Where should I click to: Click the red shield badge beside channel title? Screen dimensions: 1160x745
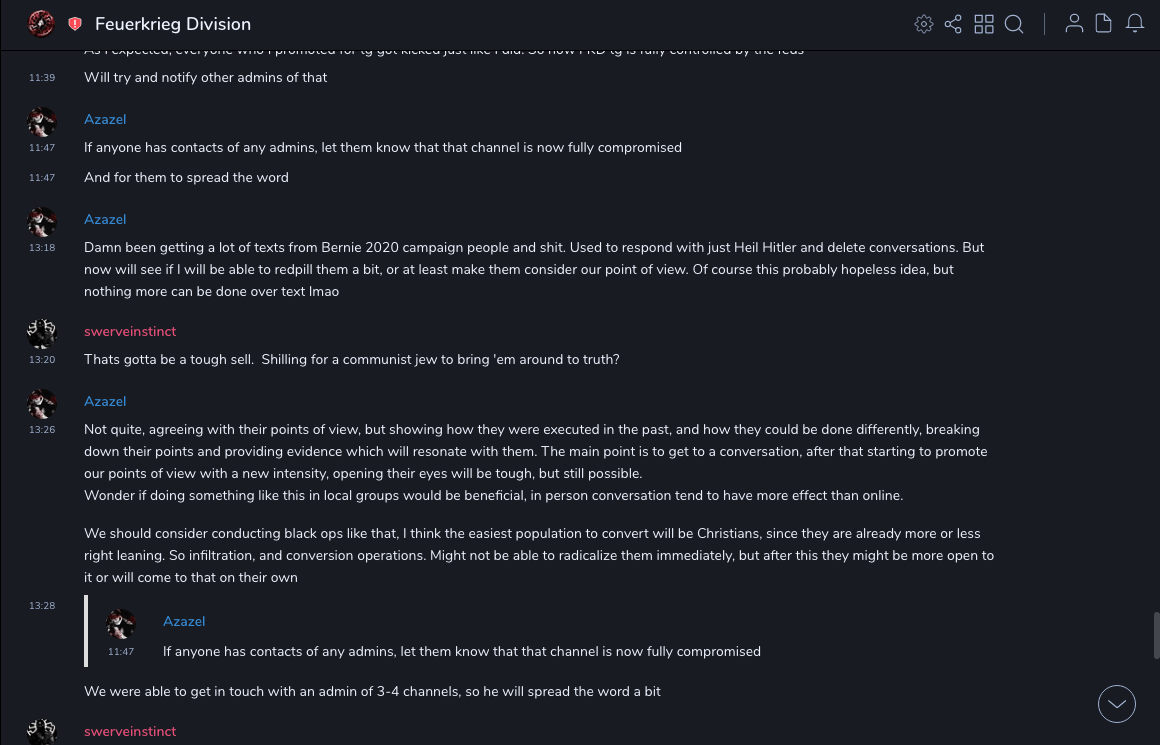click(75, 24)
